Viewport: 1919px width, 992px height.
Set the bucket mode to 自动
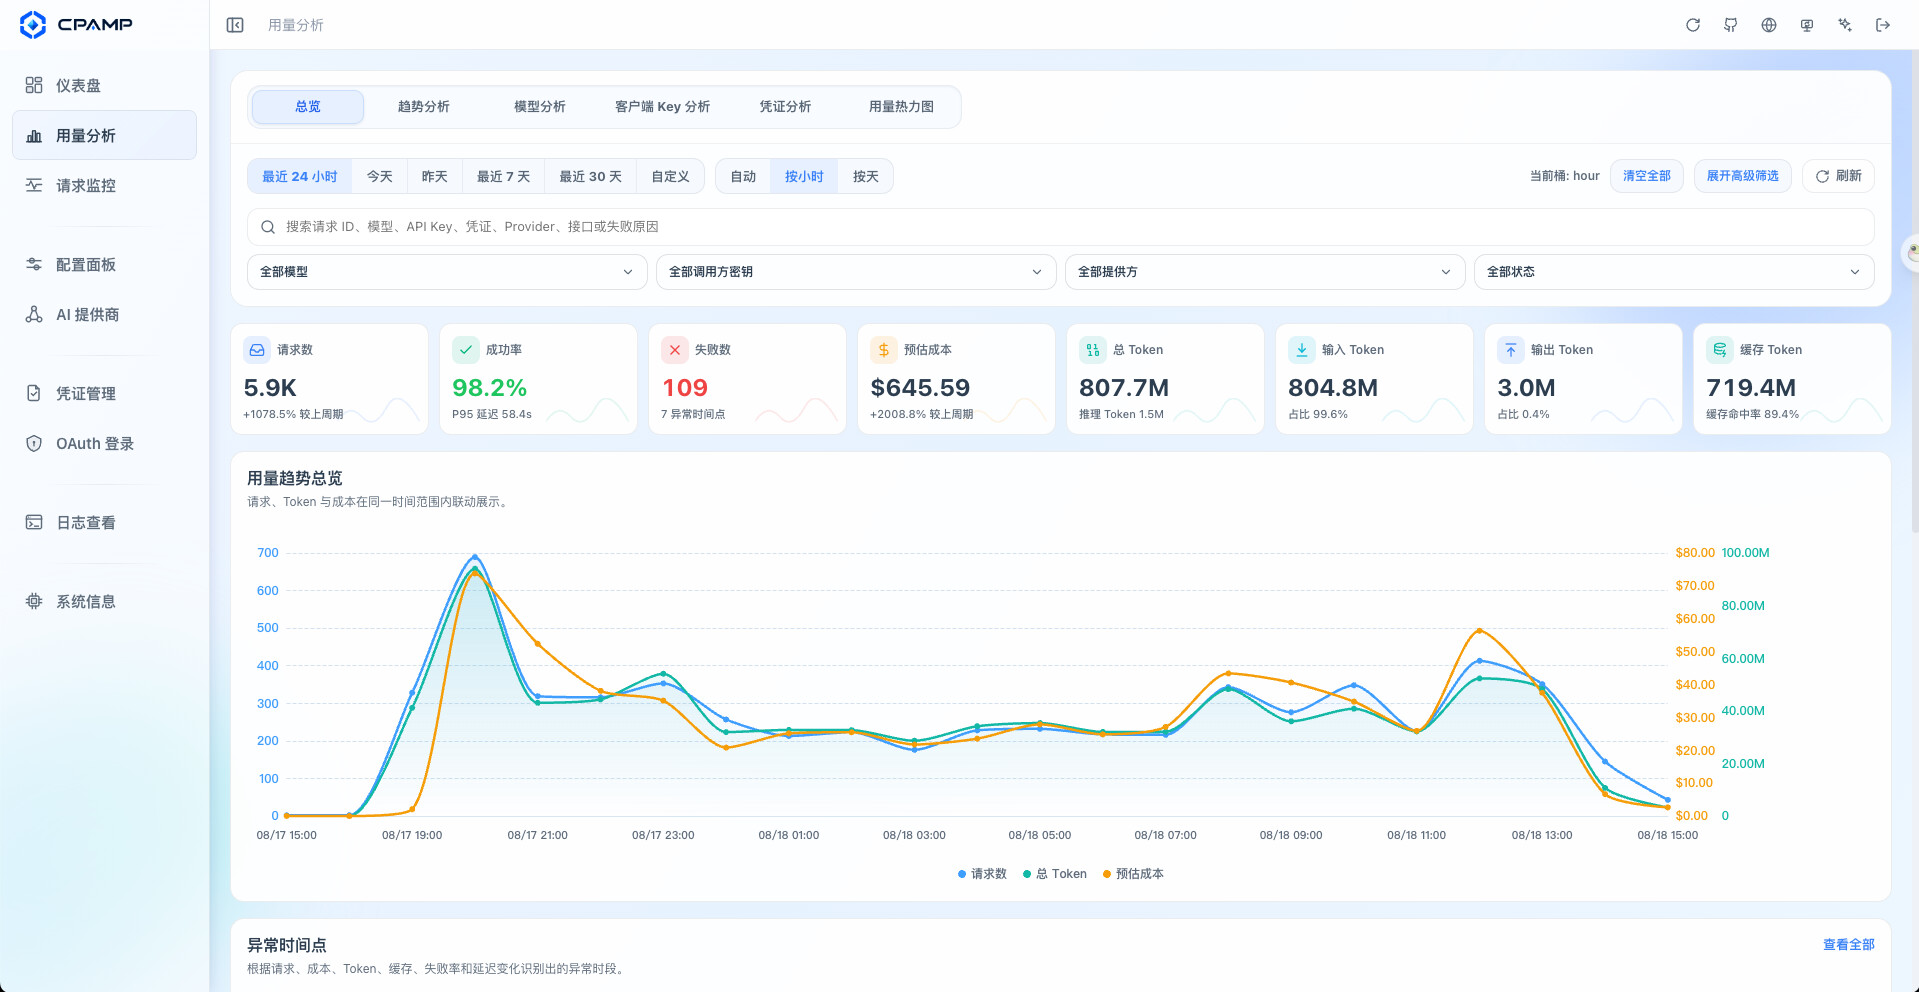point(743,176)
